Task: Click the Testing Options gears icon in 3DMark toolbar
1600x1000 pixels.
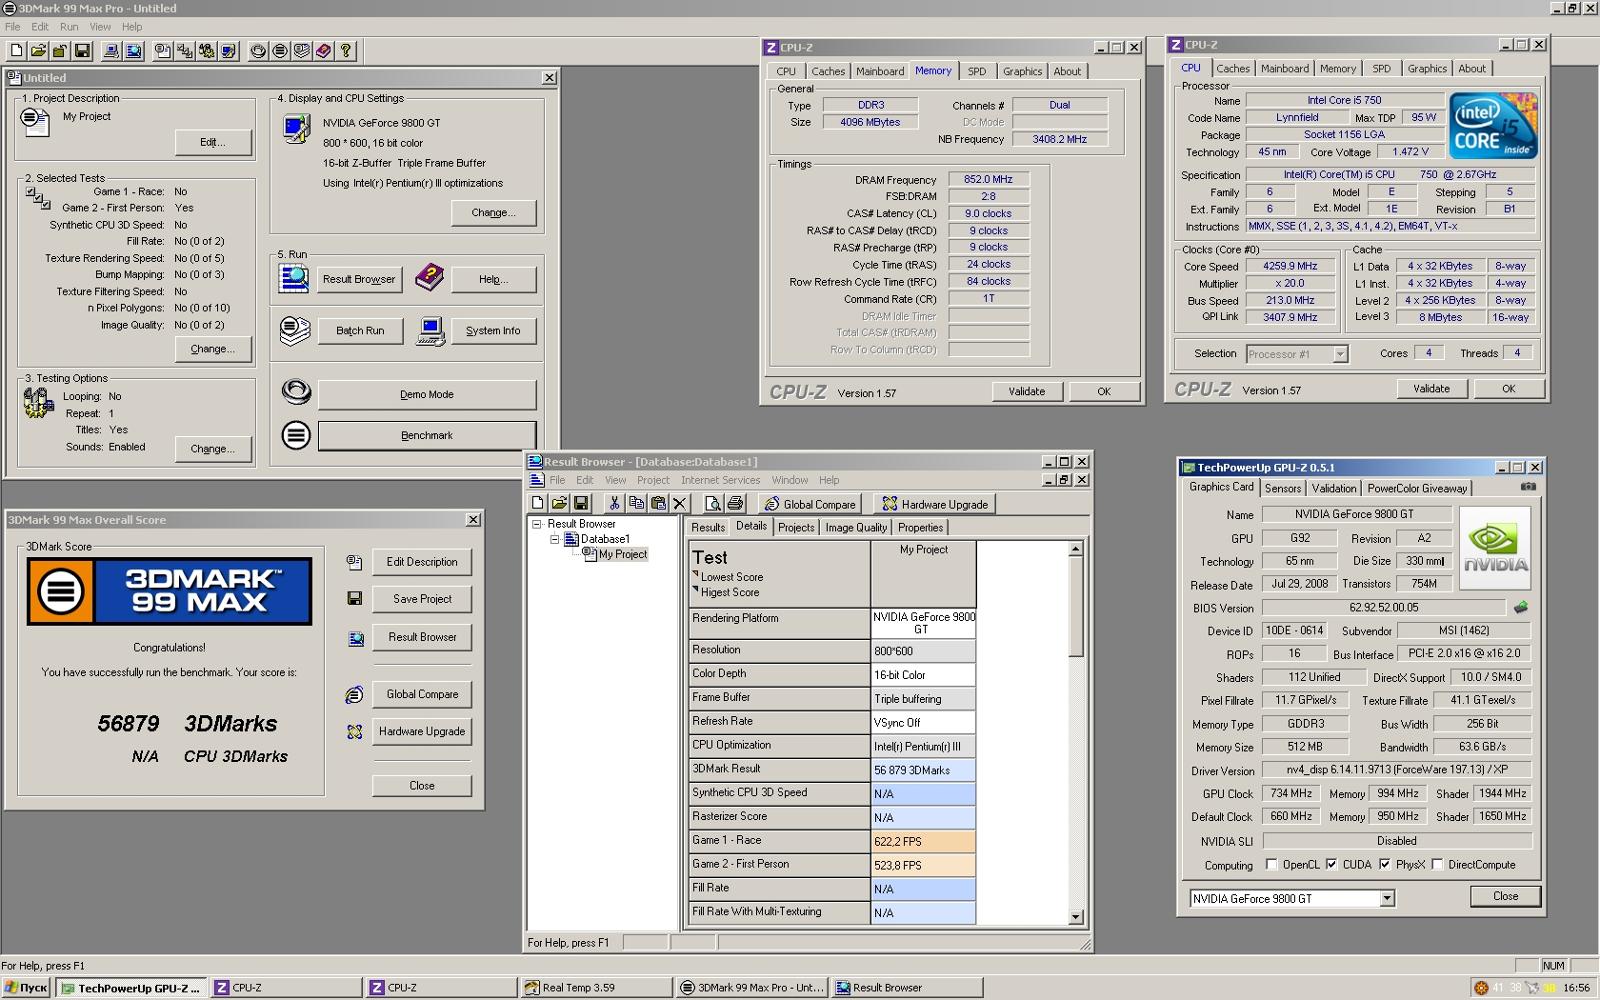Action: coord(206,51)
